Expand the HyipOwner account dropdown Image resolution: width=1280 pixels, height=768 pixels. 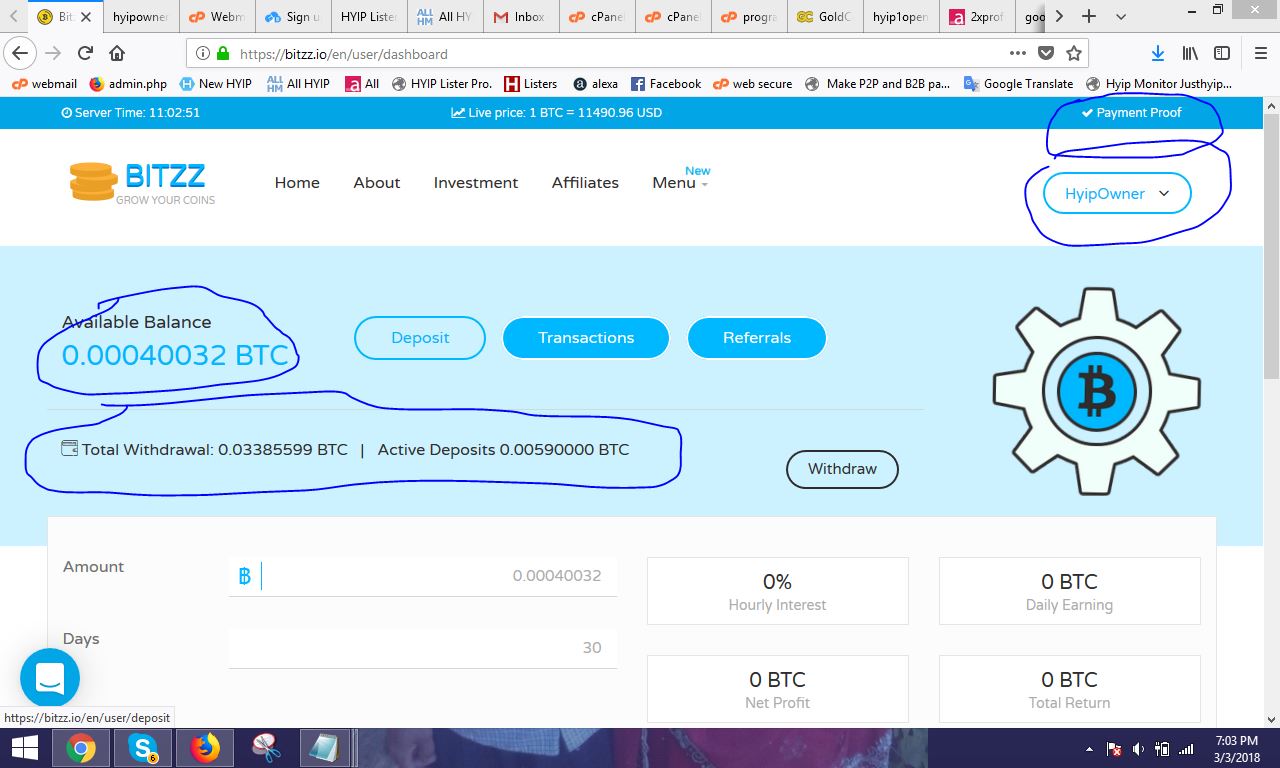(1117, 194)
